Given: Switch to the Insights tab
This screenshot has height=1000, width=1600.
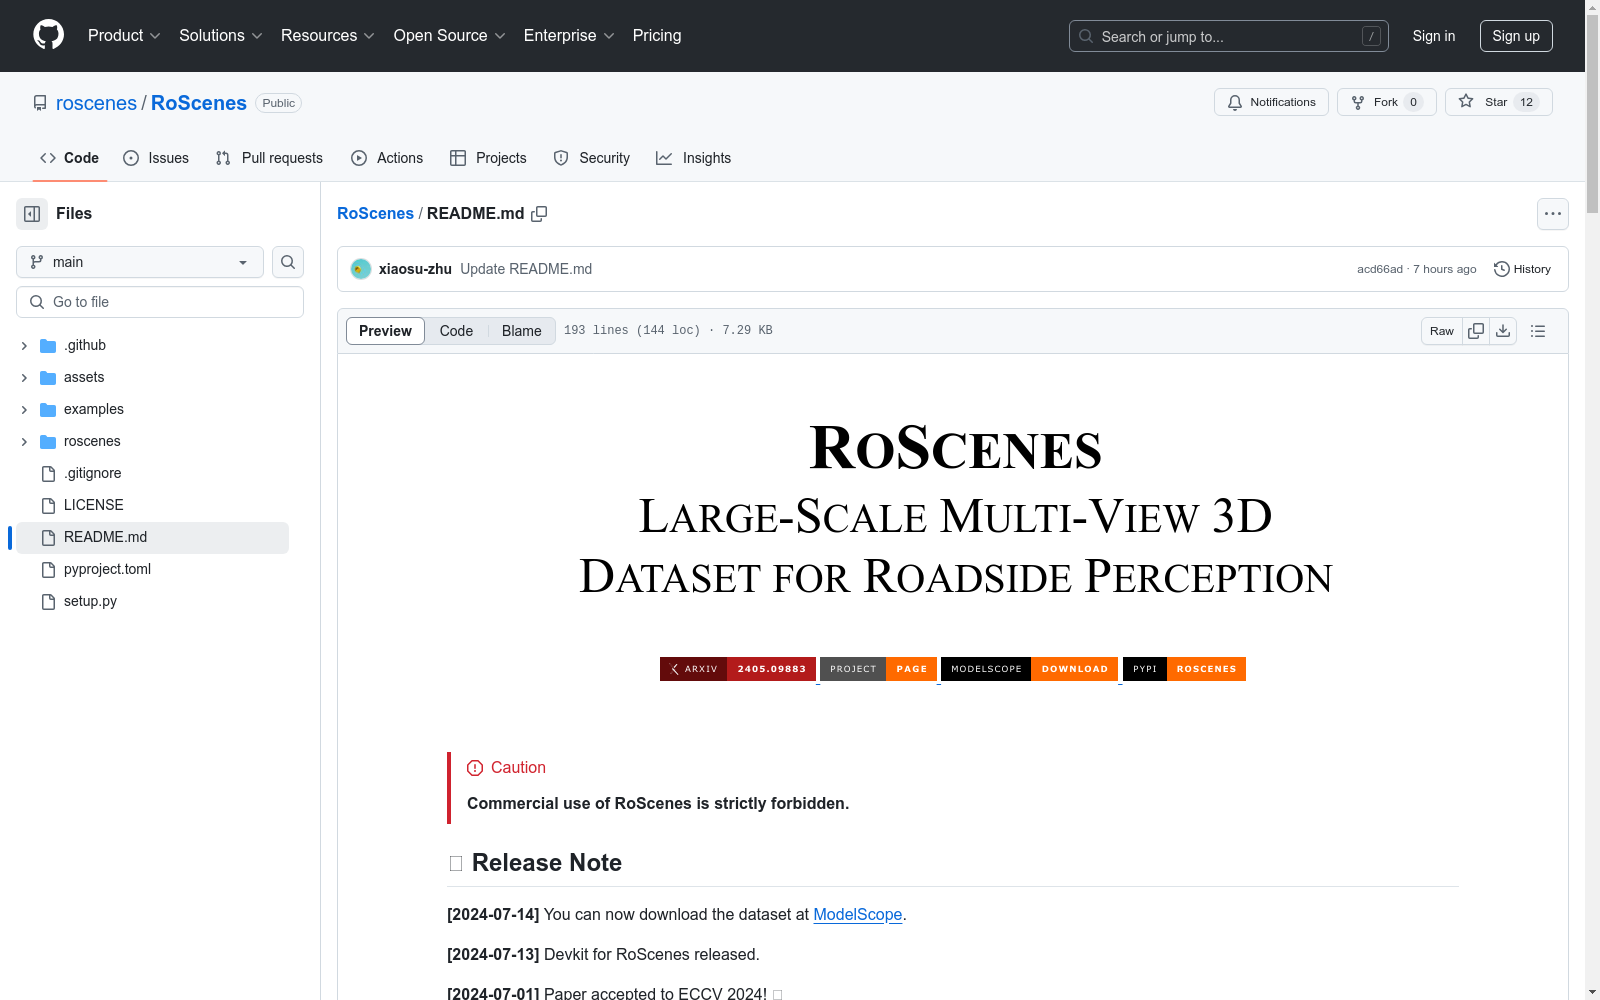Looking at the screenshot, I should tap(693, 157).
